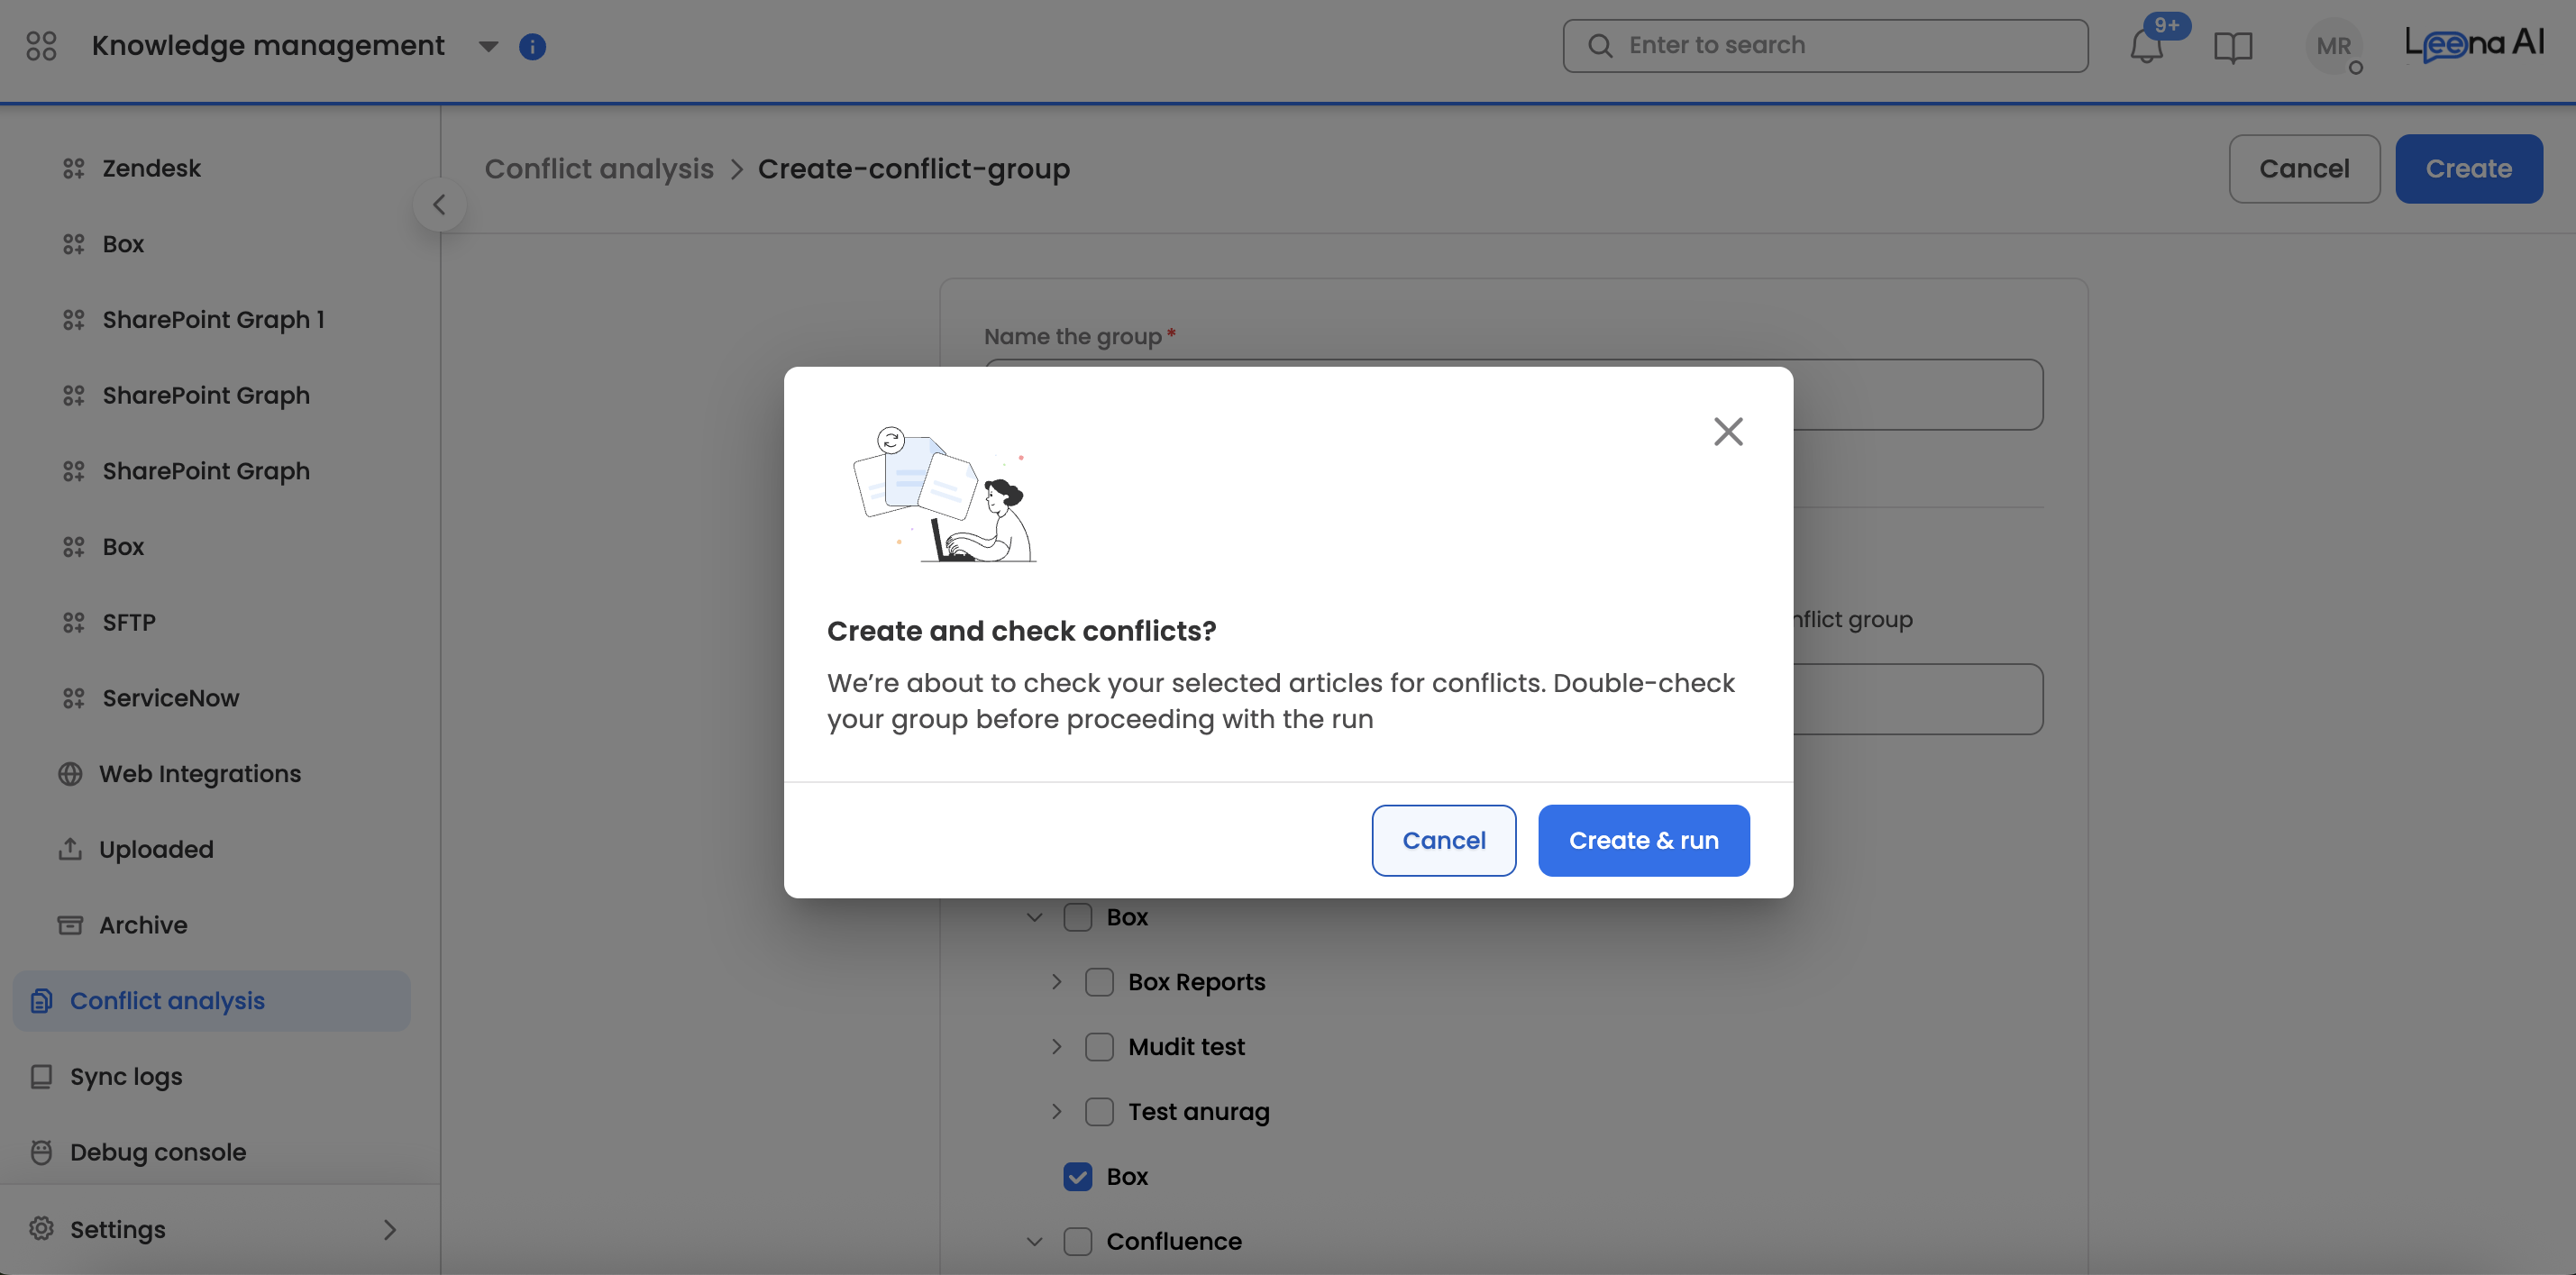Open the notifications bell icon
The width and height of the screenshot is (2576, 1275).
click(2146, 46)
